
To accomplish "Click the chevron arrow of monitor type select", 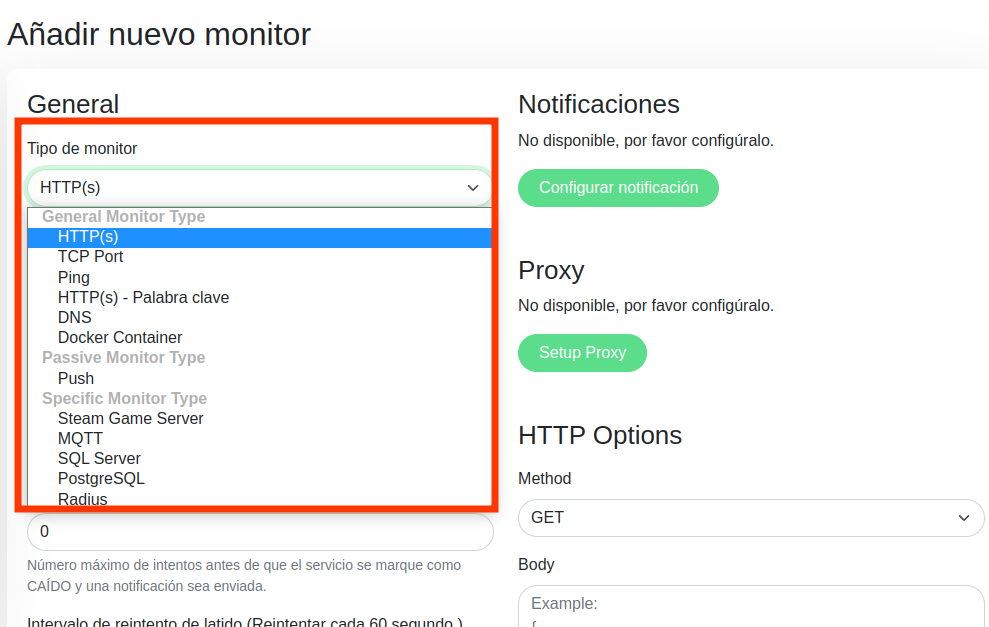I will tap(473, 187).
